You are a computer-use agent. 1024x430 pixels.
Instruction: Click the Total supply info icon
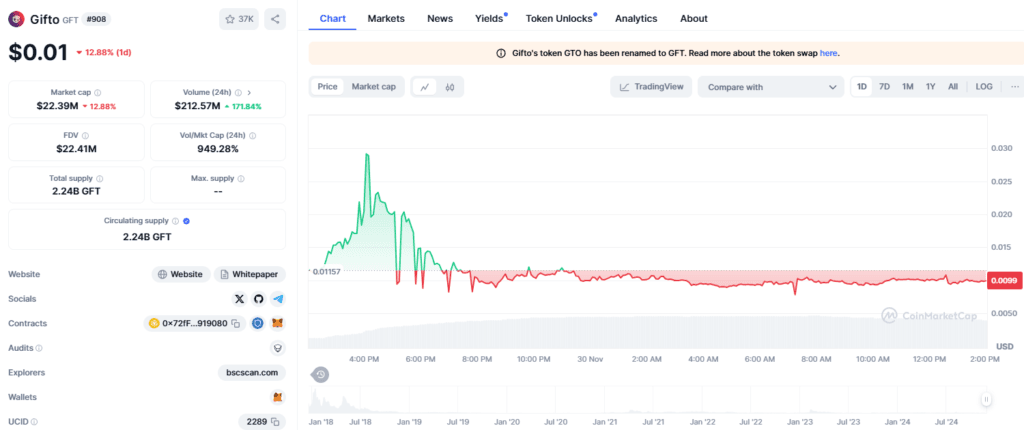pos(99,178)
